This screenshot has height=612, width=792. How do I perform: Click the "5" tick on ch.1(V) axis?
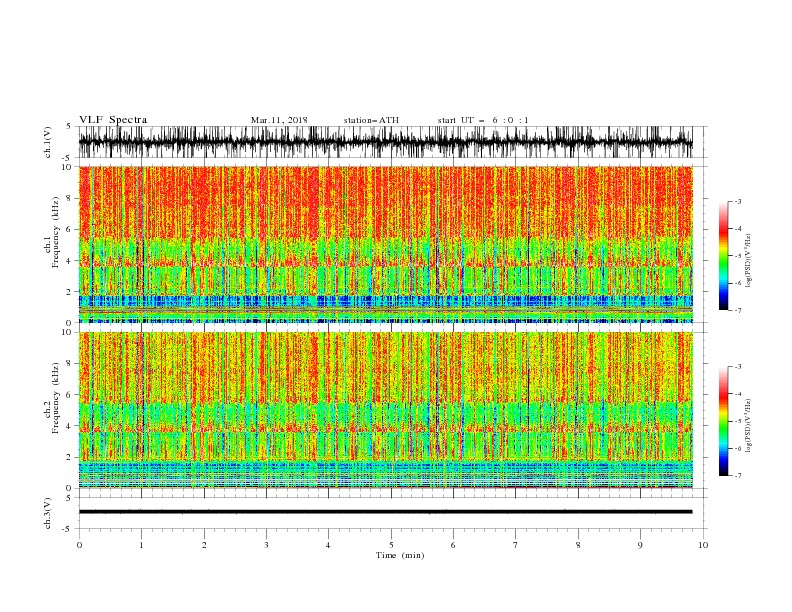pos(69,126)
